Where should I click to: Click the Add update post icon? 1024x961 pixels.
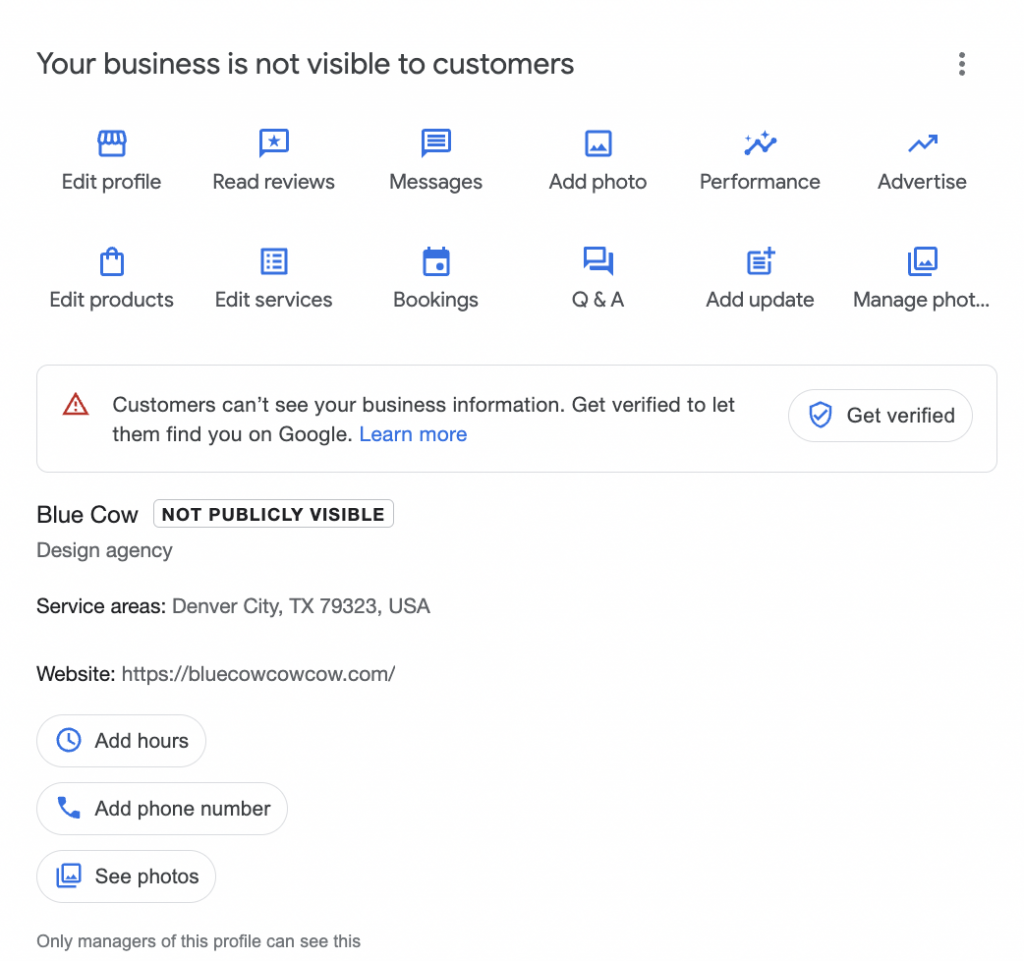[760, 262]
